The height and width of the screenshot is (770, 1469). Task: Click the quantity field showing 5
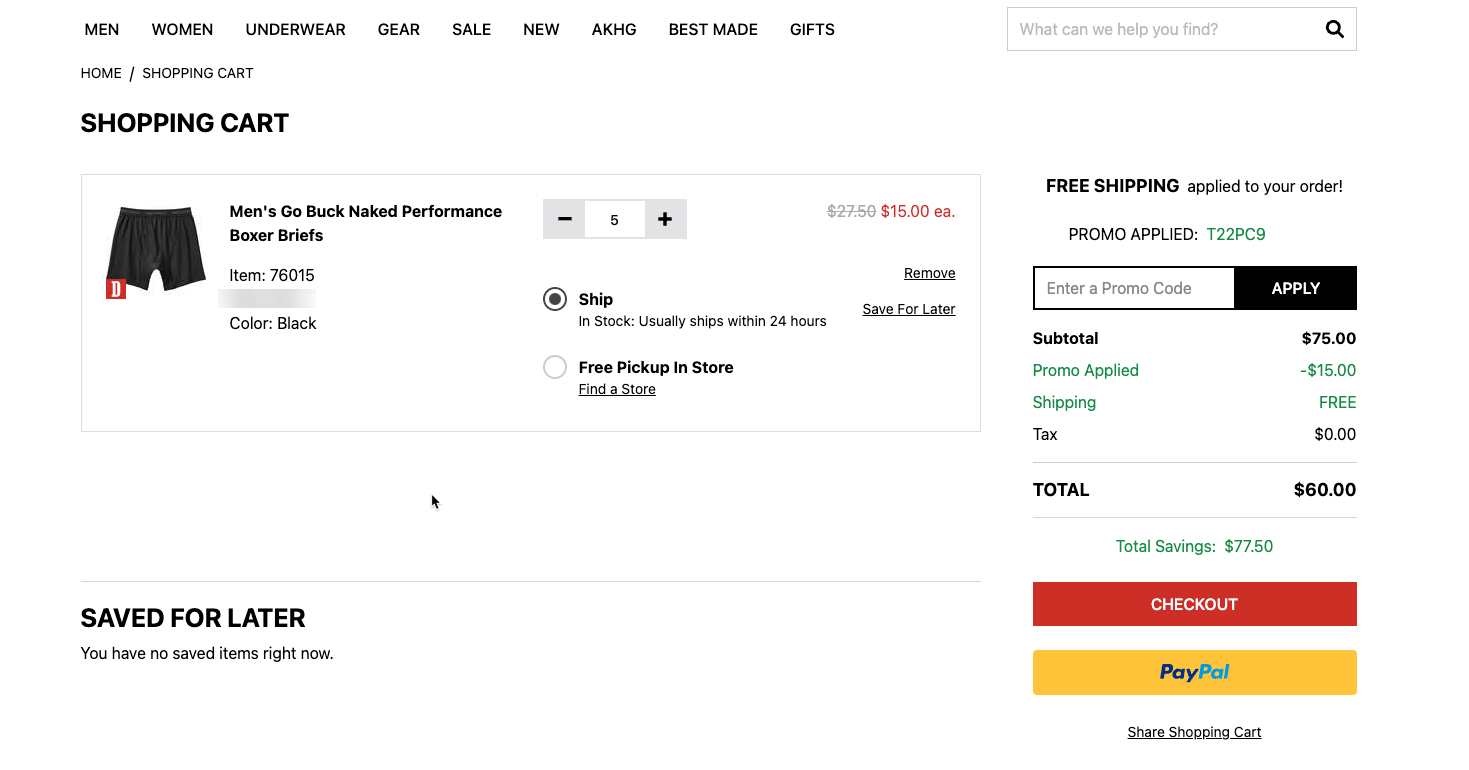point(614,219)
